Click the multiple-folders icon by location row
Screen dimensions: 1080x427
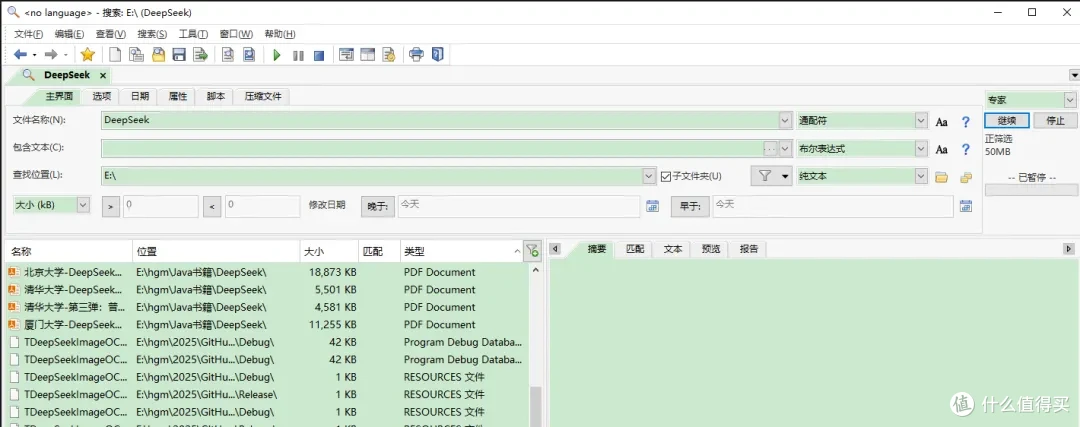point(966,177)
